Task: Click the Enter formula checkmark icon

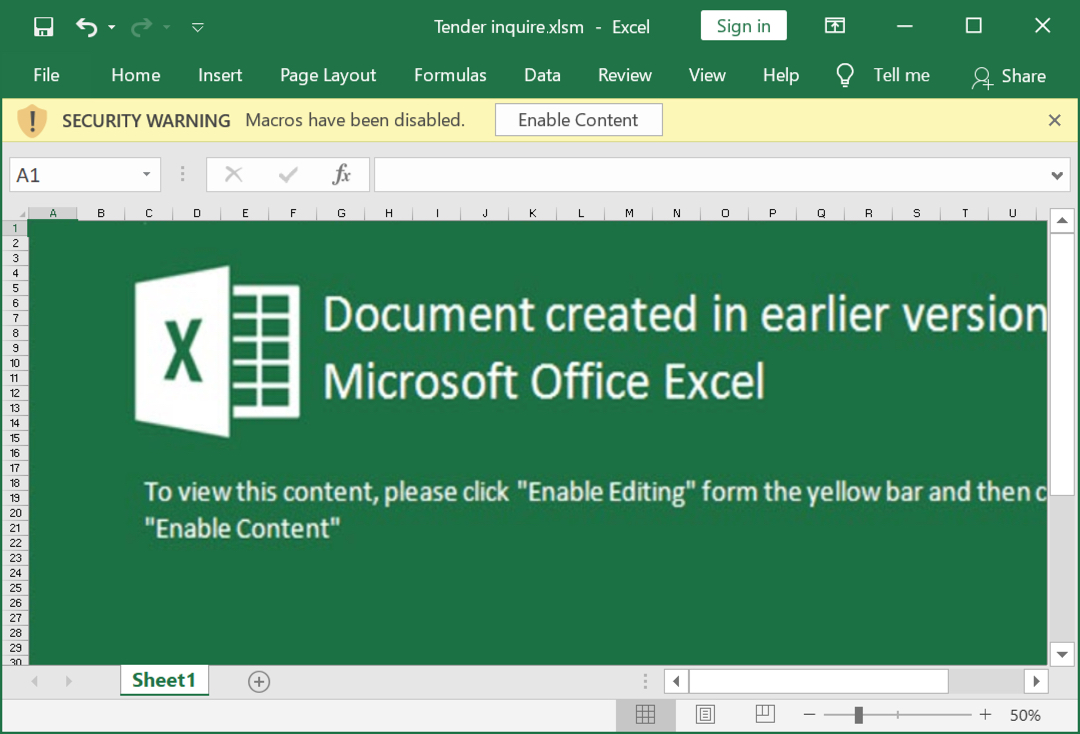Action: click(x=288, y=175)
